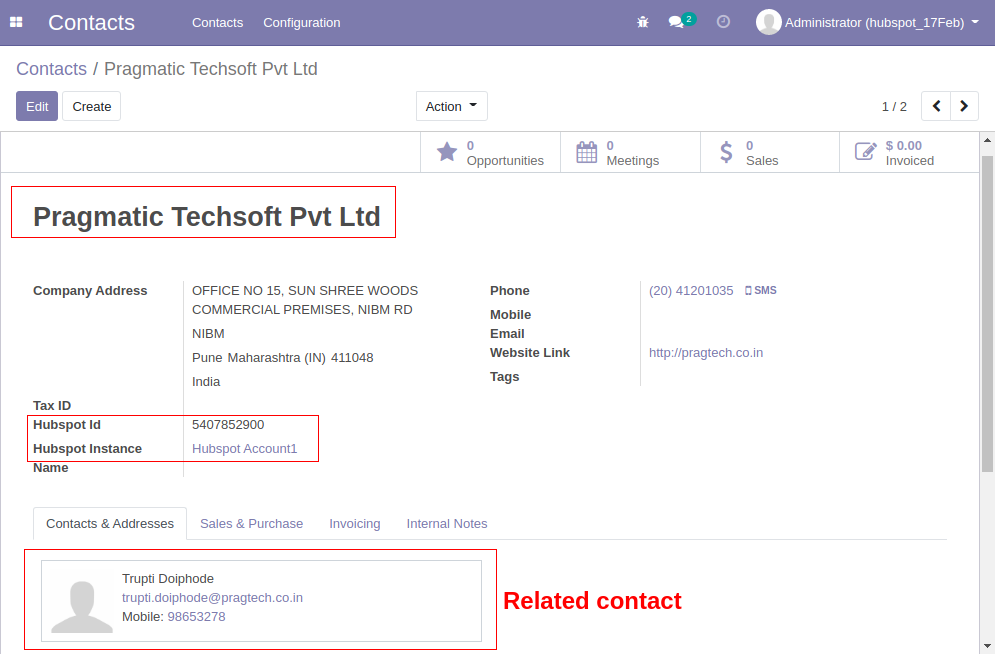Go back via Contacts breadcrumb link
The height and width of the screenshot is (654, 995).
(x=51, y=69)
